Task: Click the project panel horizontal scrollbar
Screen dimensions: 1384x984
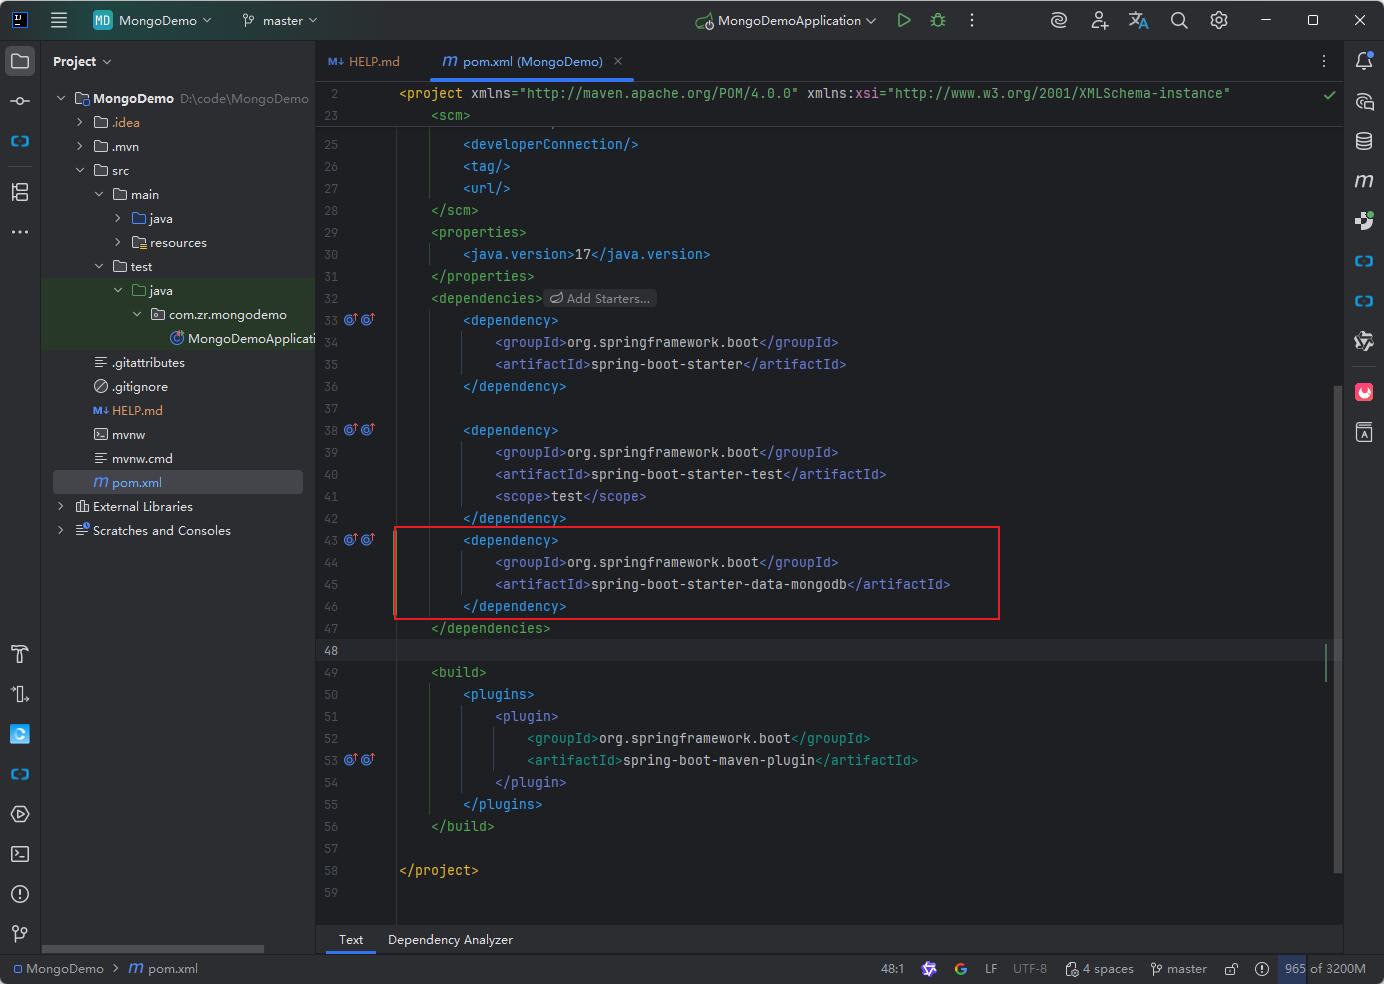Action: 153,949
